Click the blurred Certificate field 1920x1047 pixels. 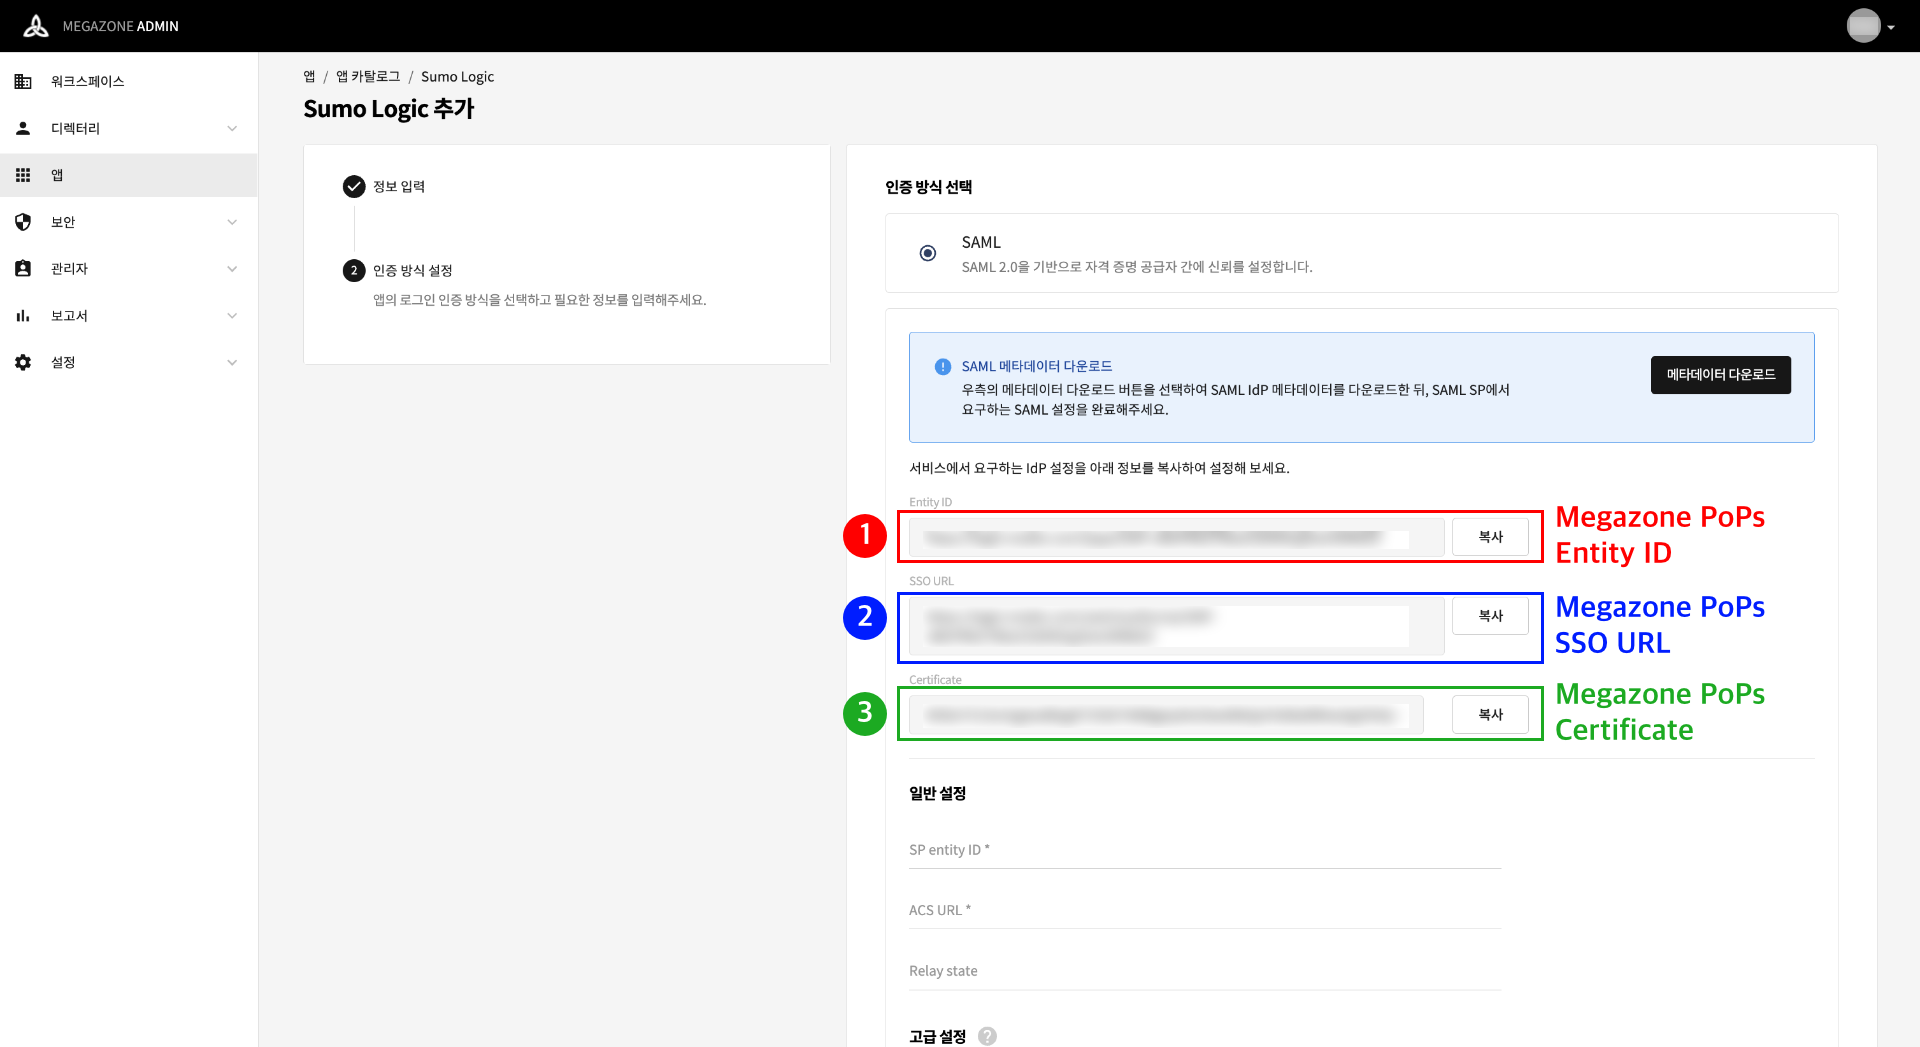(1166, 714)
